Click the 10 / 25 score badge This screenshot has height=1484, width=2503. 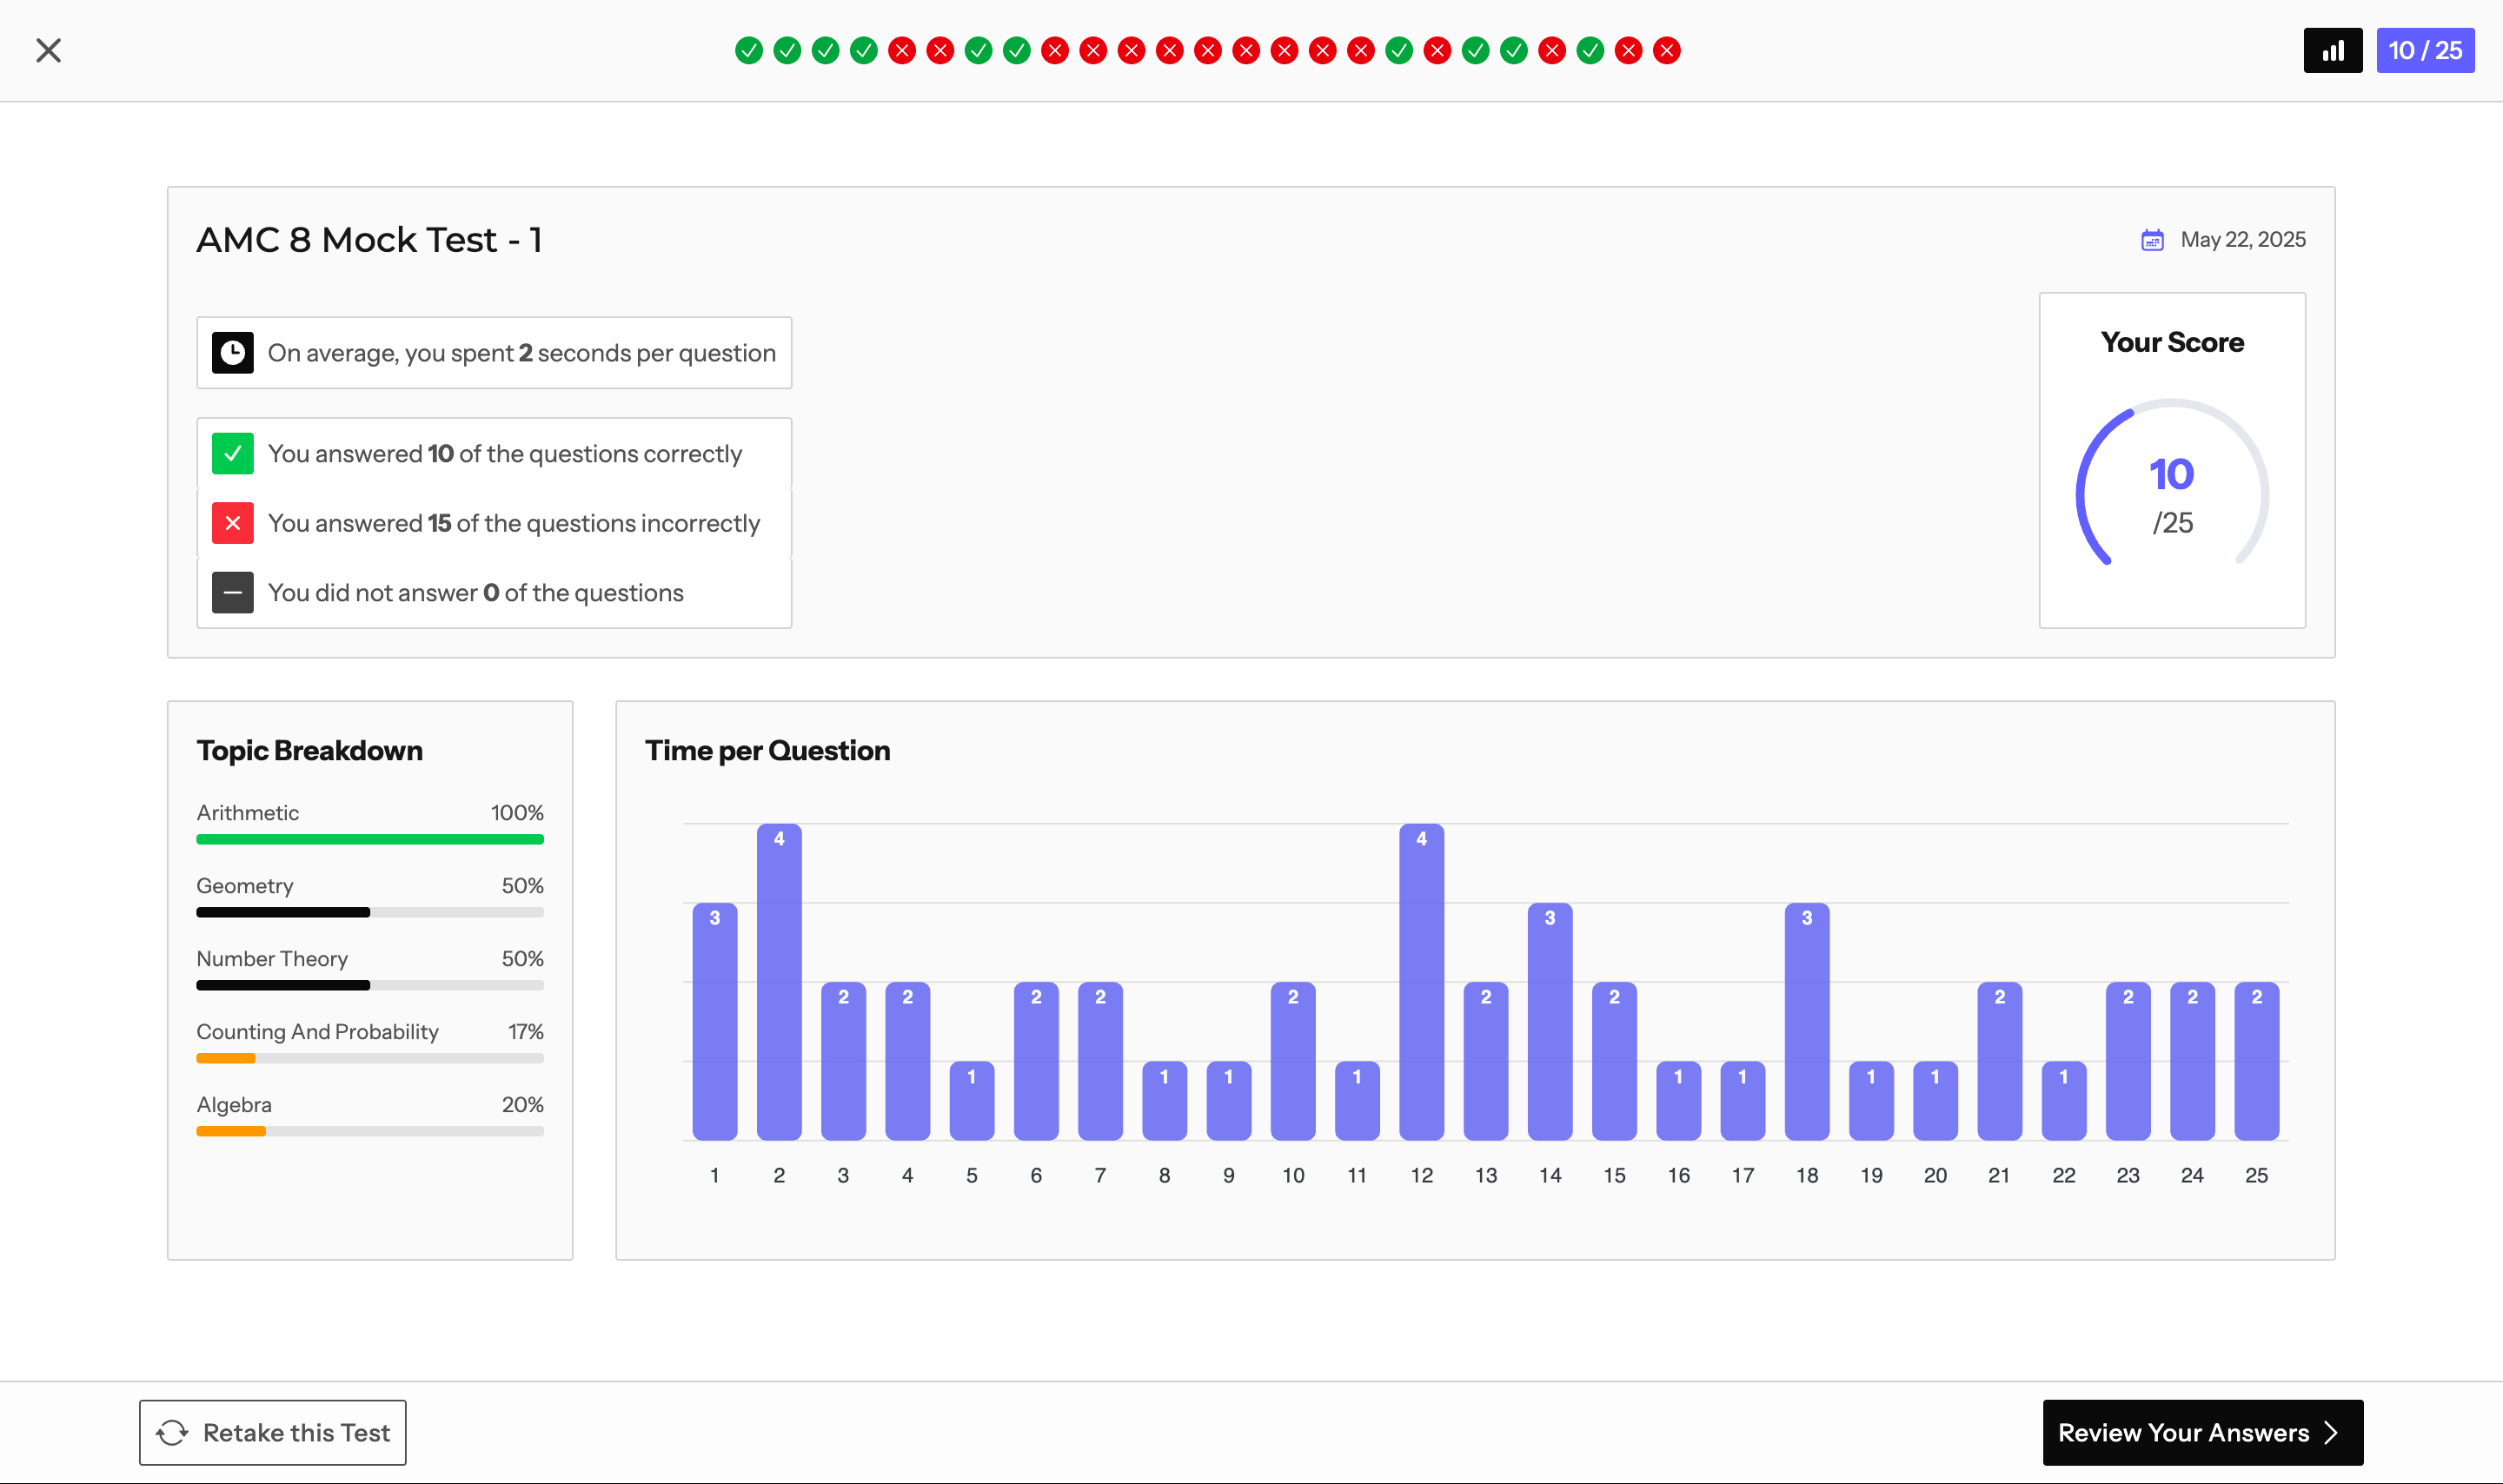[x=2425, y=50]
